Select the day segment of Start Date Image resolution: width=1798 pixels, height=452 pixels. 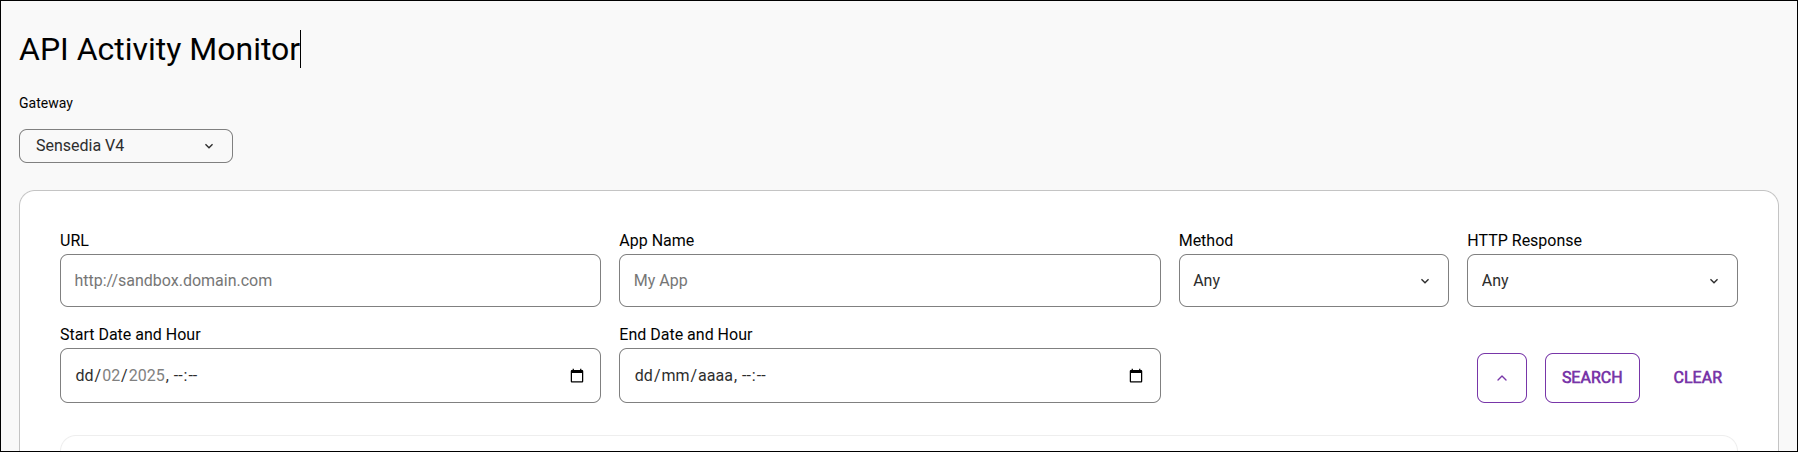click(84, 376)
